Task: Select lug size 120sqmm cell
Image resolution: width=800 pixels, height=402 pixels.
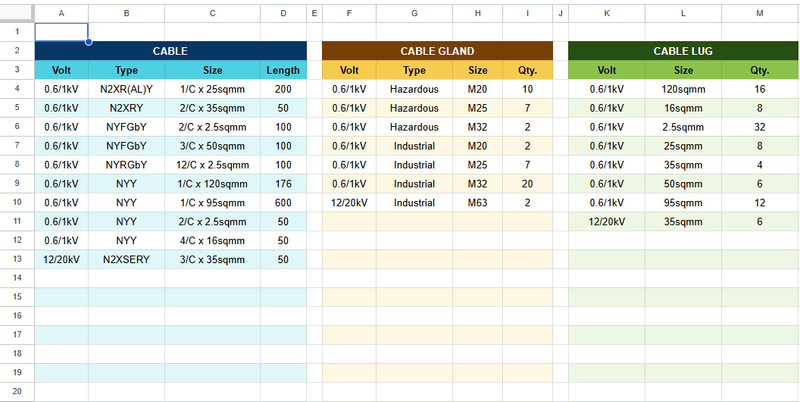Action: point(683,89)
